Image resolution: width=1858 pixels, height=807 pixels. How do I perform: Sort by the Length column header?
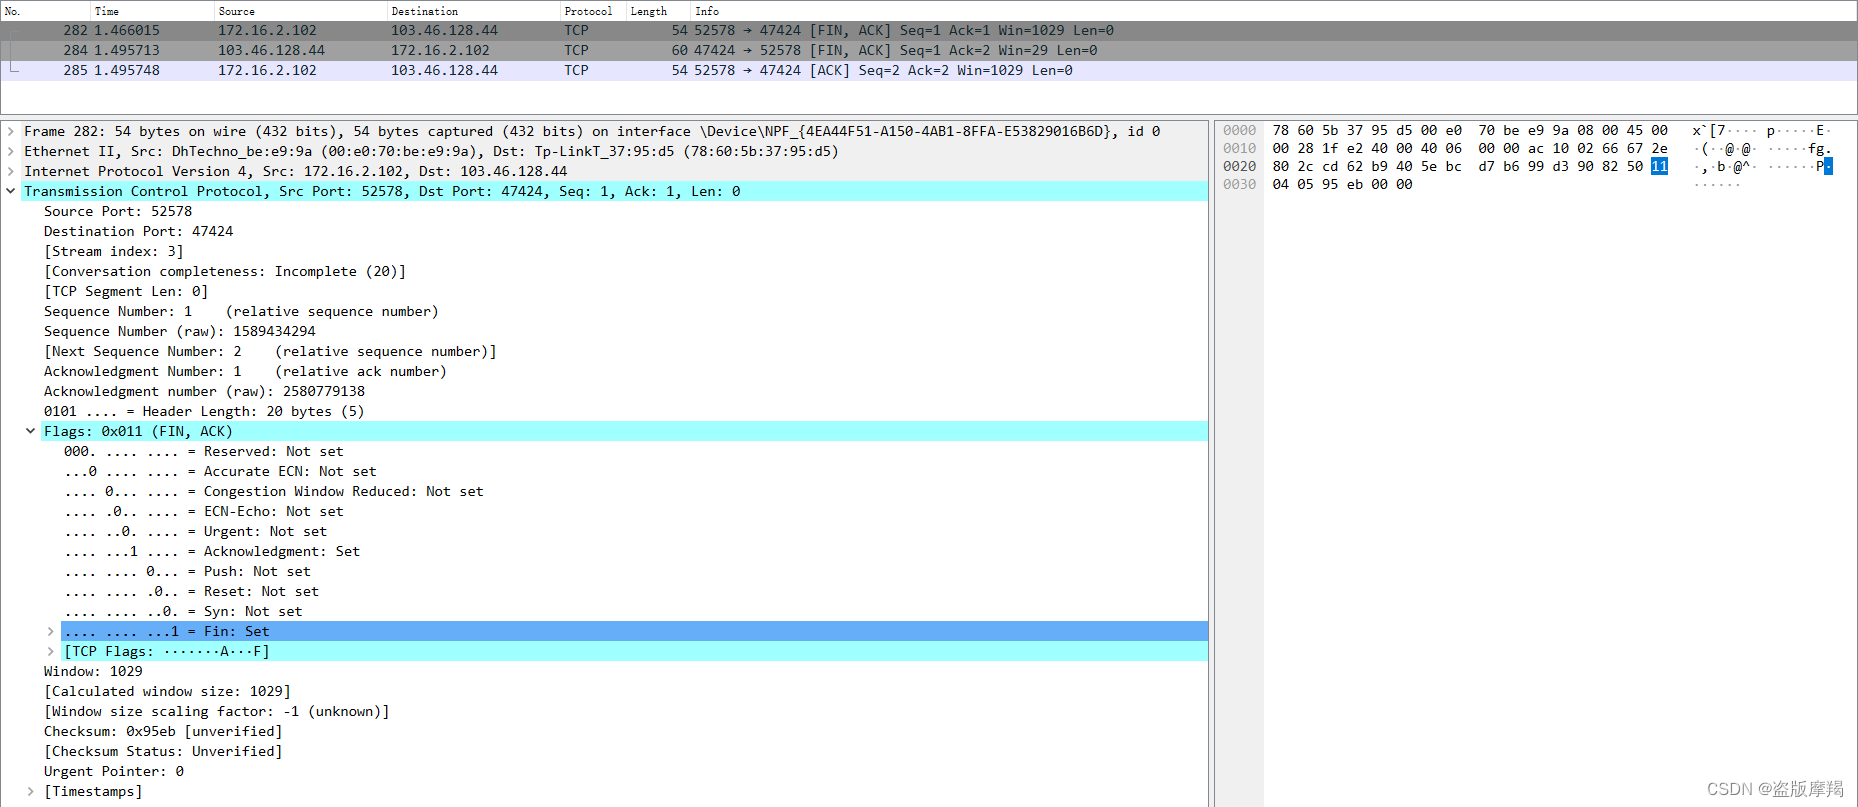coord(658,11)
